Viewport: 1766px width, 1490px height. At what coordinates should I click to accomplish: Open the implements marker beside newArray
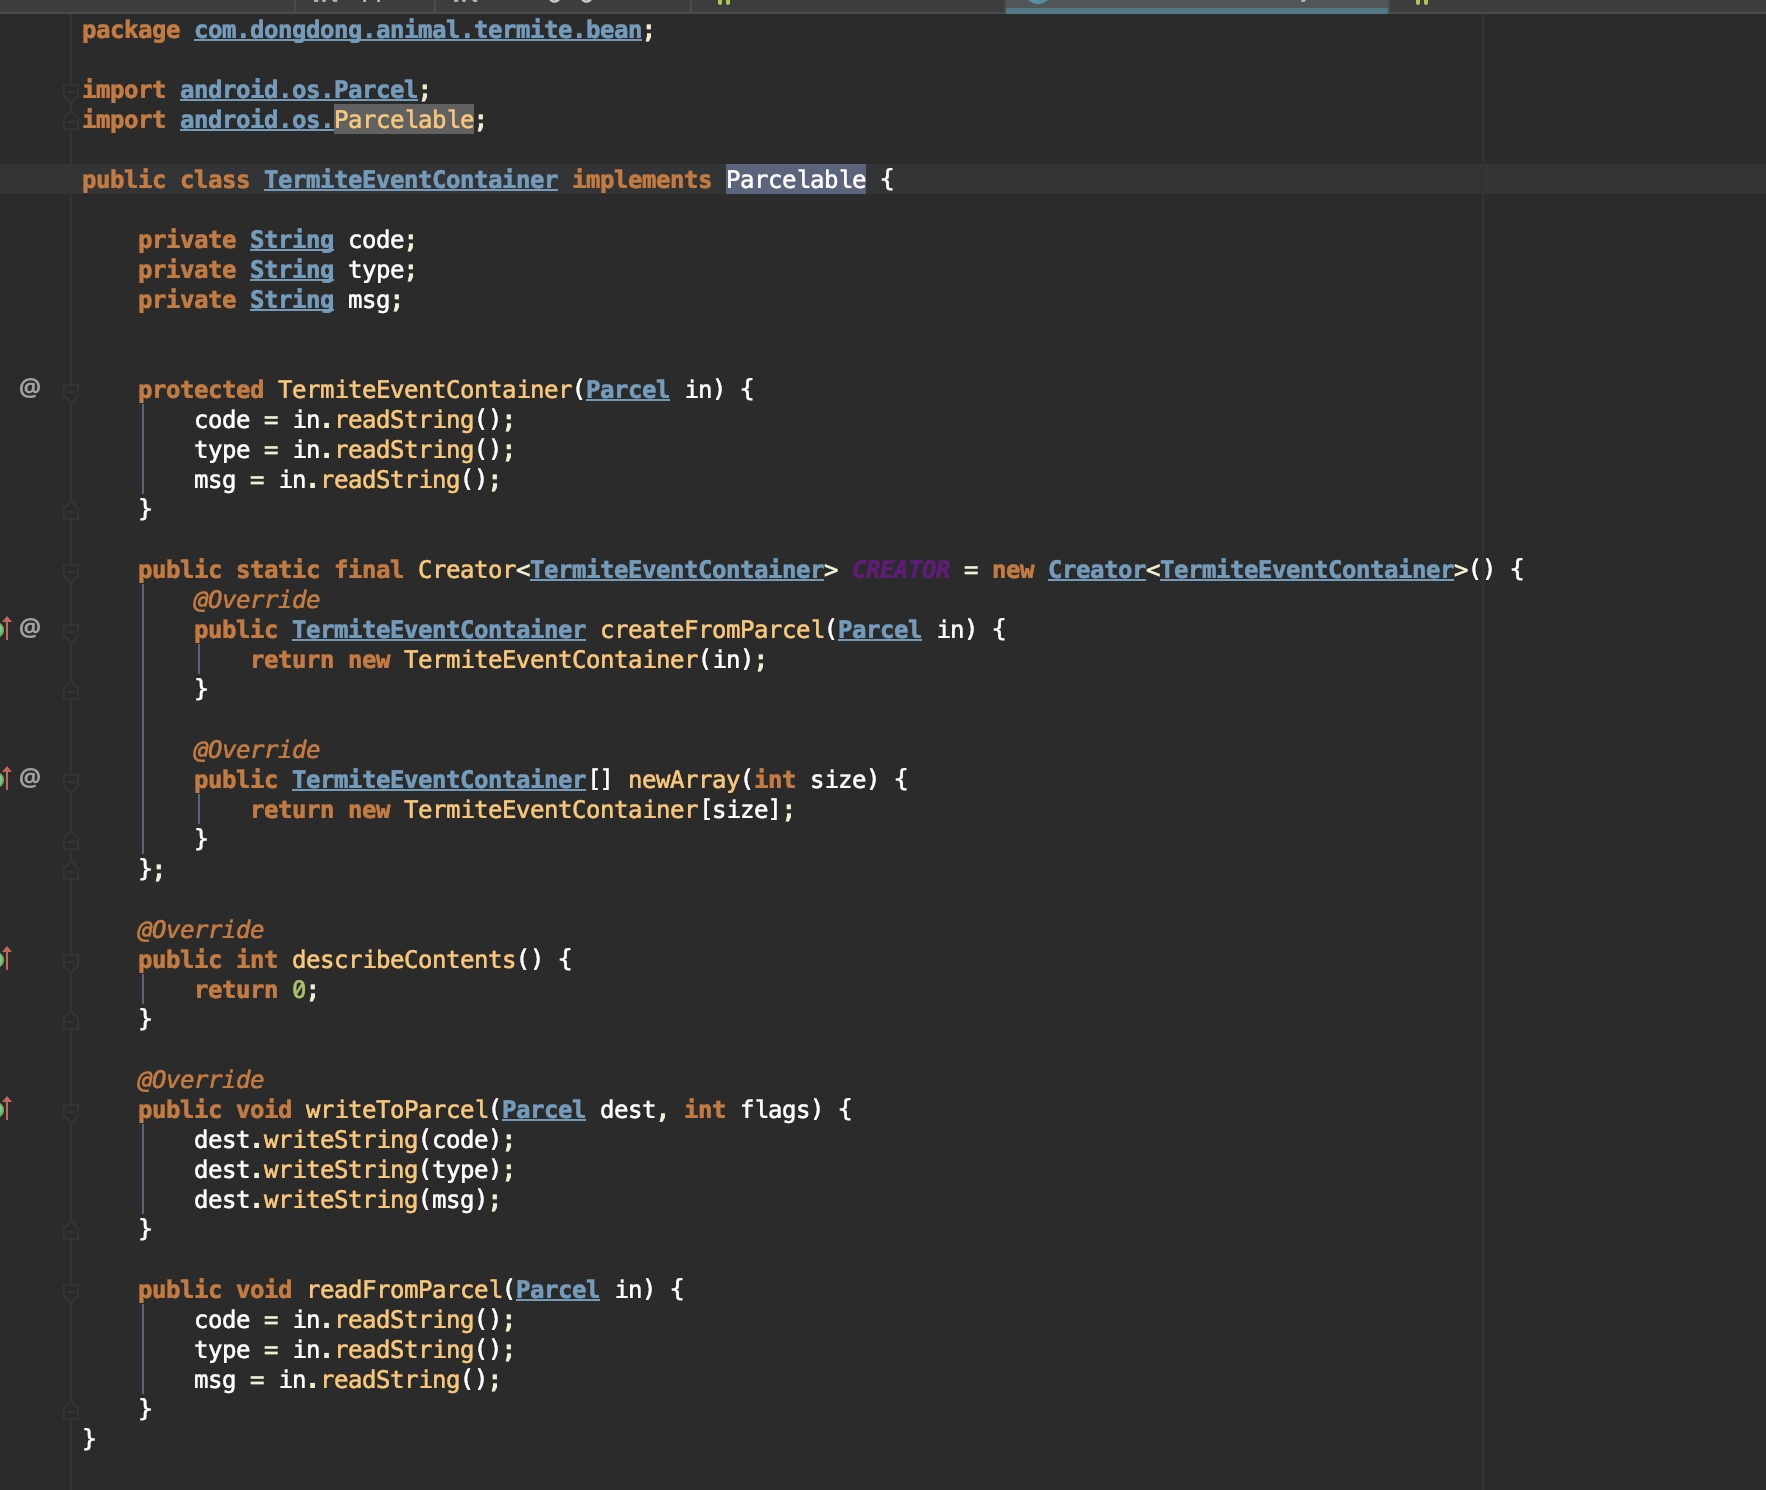click(5, 778)
